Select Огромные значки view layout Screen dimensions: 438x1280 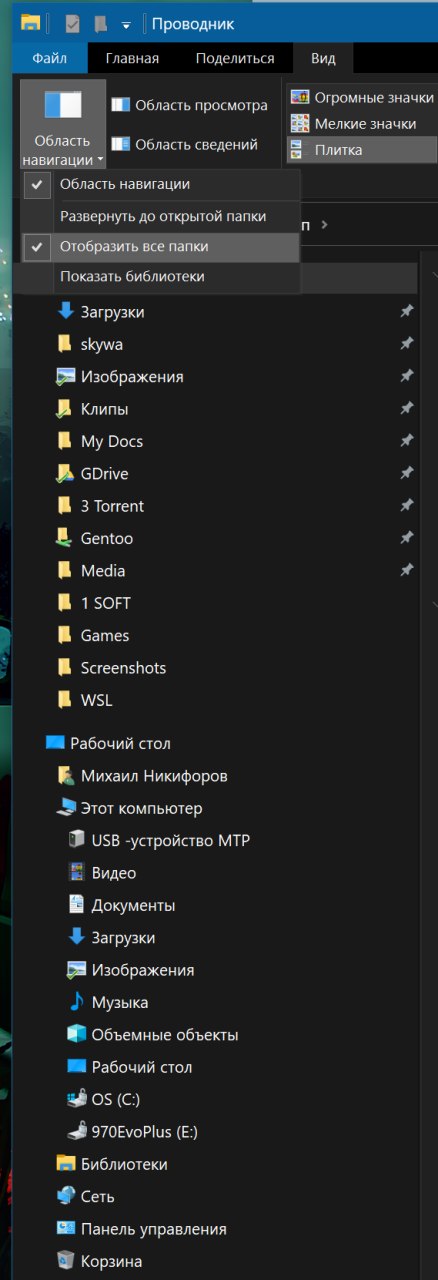click(362, 97)
